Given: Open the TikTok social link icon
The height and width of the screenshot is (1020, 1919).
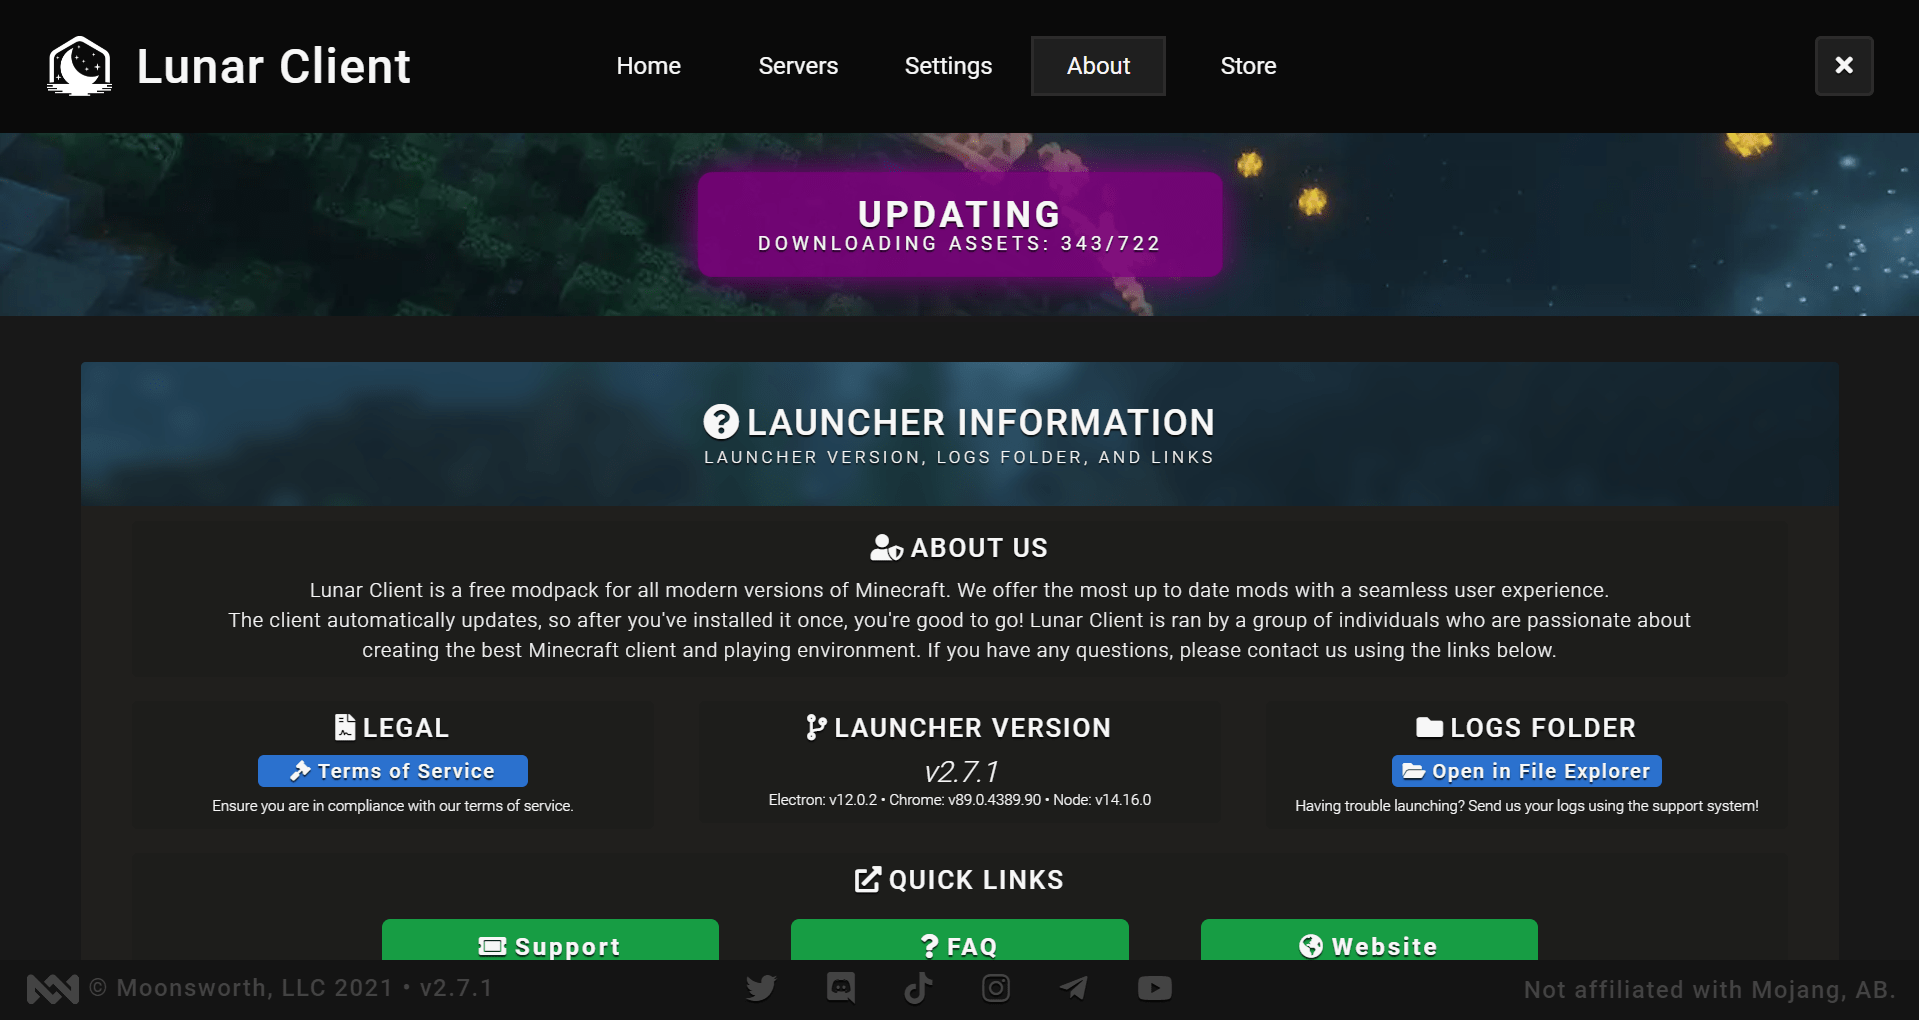Looking at the screenshot, I should 918,988.
